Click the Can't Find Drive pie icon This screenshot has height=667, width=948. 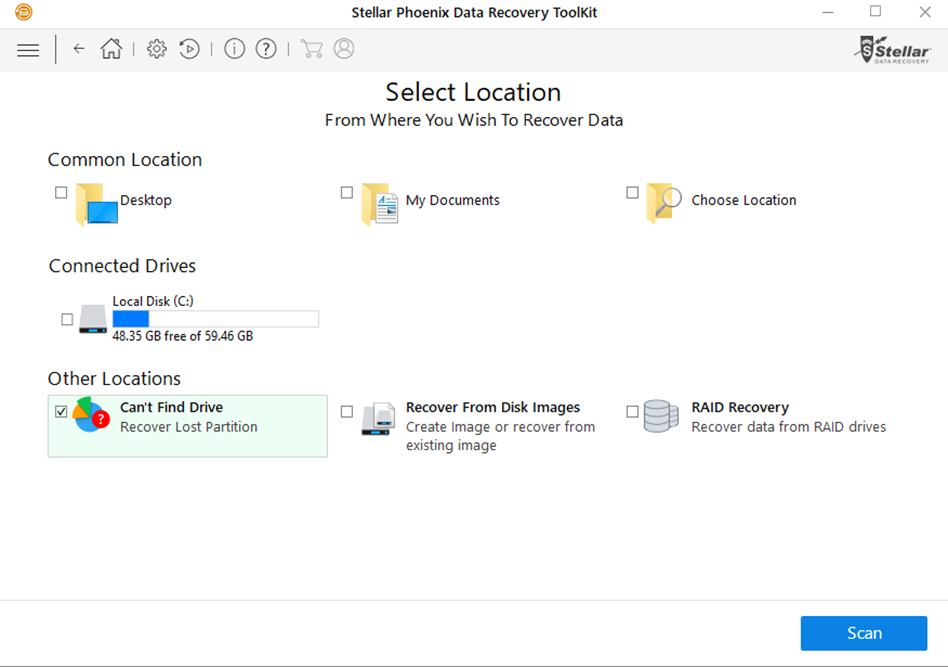[91, 414]
